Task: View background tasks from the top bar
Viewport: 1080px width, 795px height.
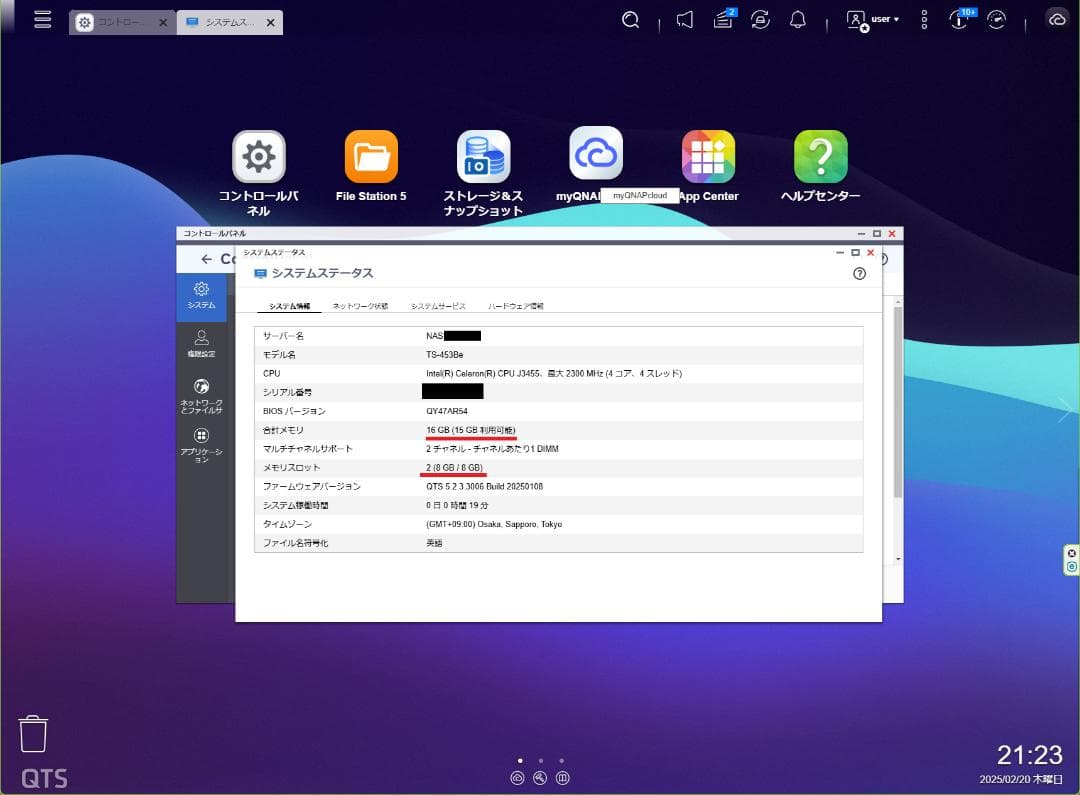Action: pyautogui.click(x=722, y=19)
